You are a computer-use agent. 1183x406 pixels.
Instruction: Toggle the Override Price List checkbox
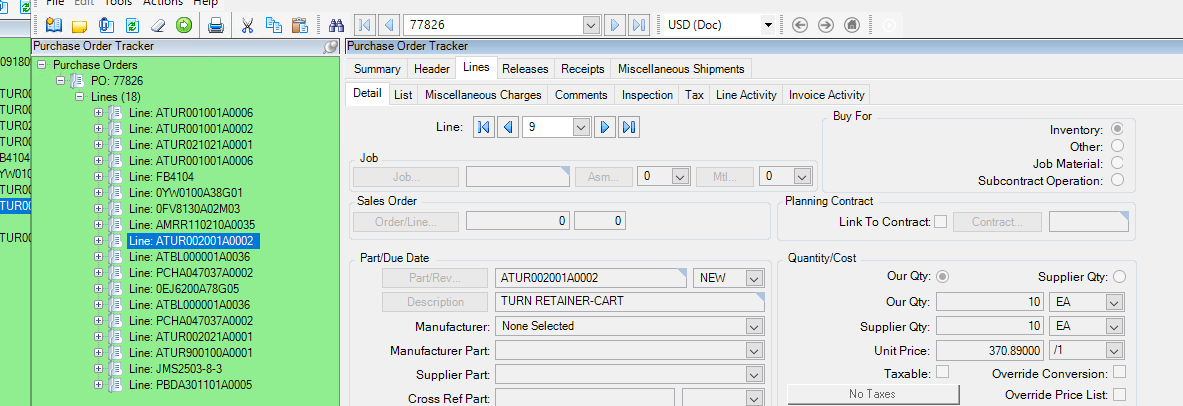[1120, 394]
